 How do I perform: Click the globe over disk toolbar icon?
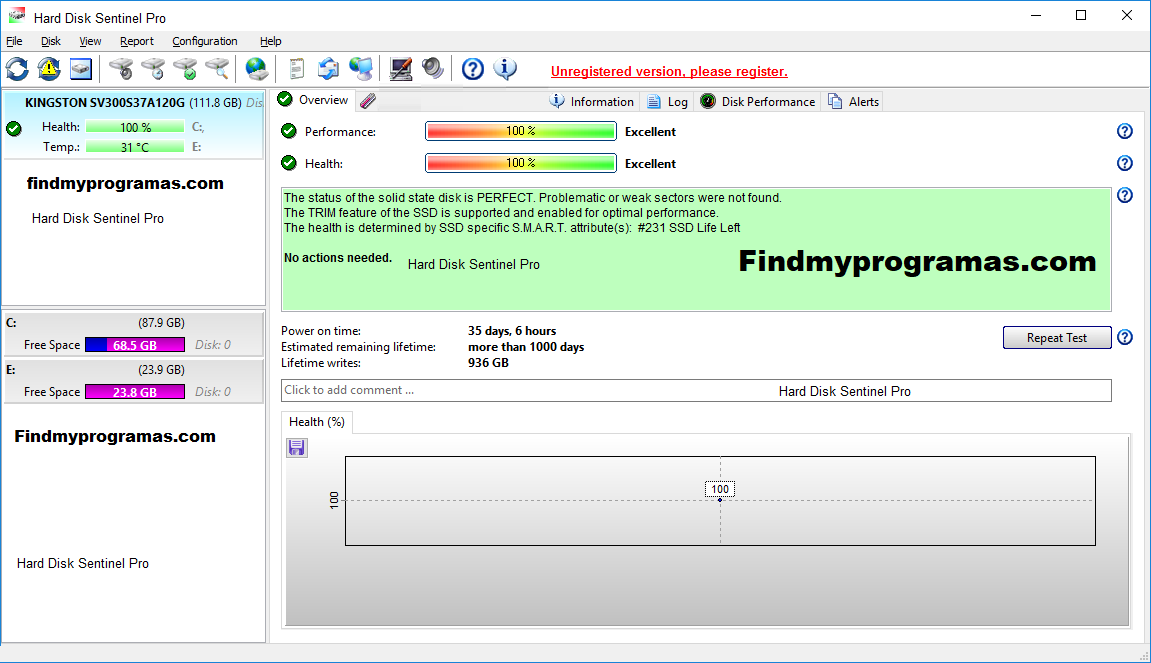pyautogui.click(x=256, y=69)
